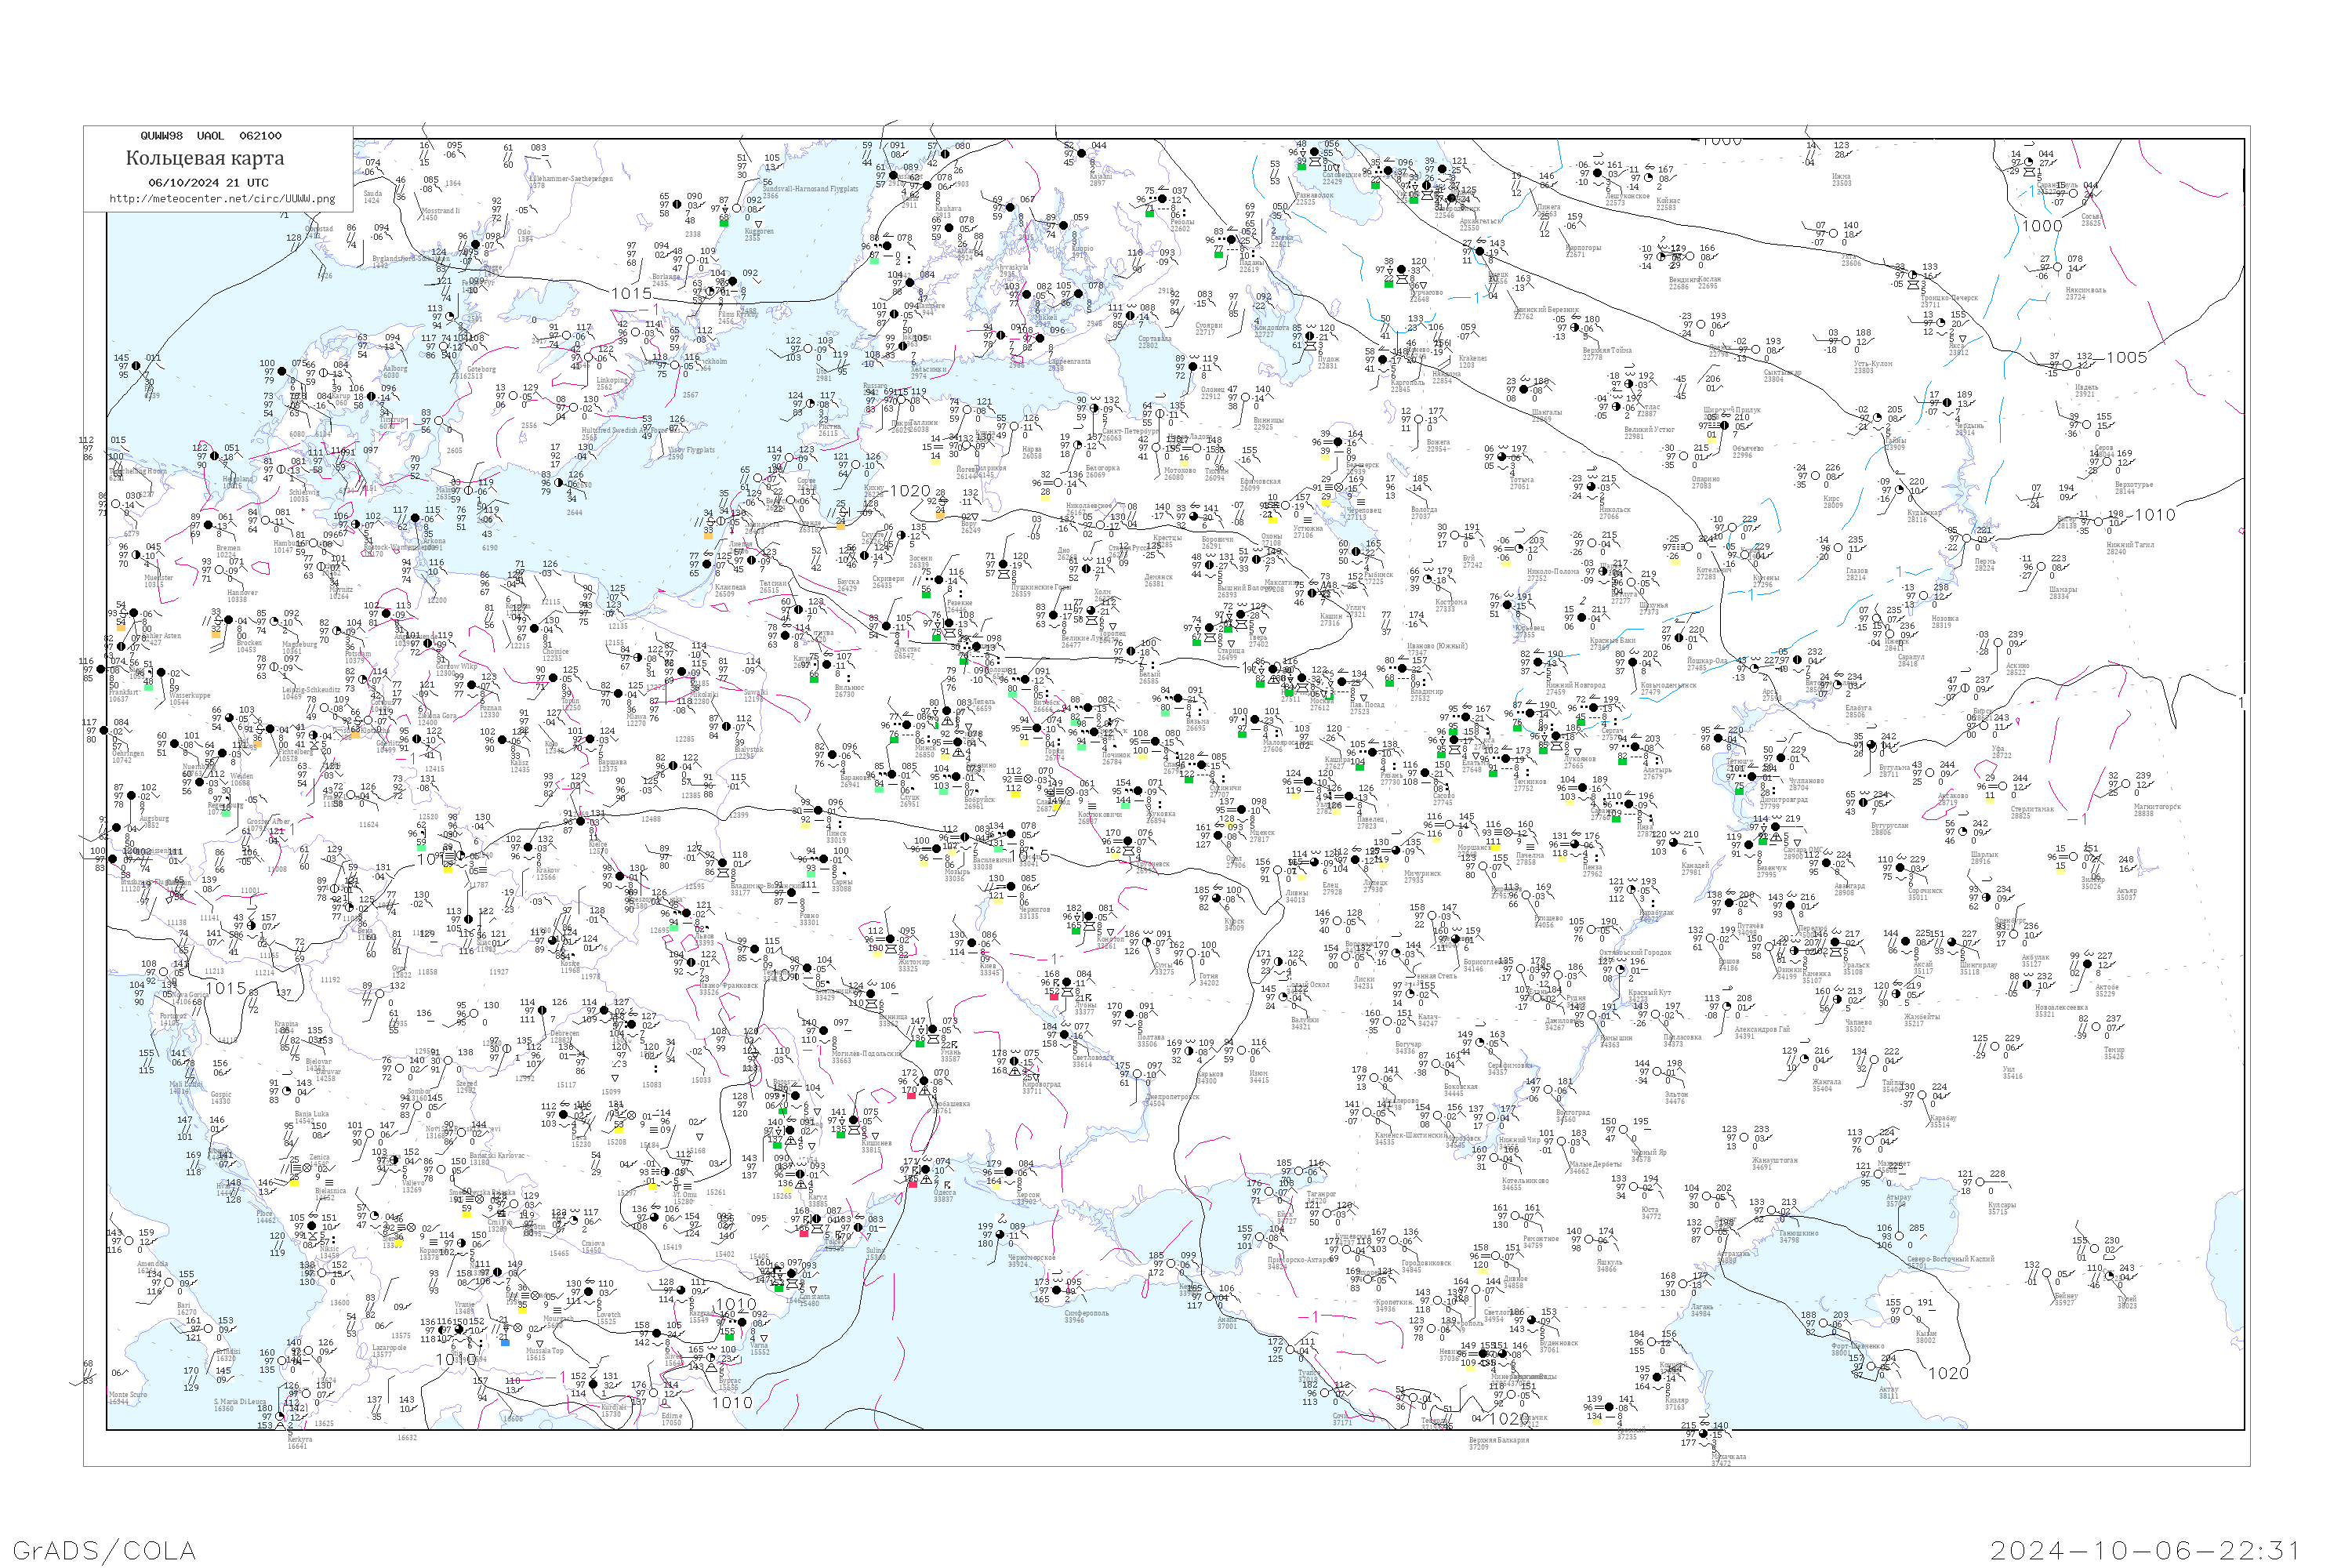The image size is (2352, 1568).
Task: Click the 1010 isobar label near Нижний Тагил
Action: click(x=2154, y=515)
